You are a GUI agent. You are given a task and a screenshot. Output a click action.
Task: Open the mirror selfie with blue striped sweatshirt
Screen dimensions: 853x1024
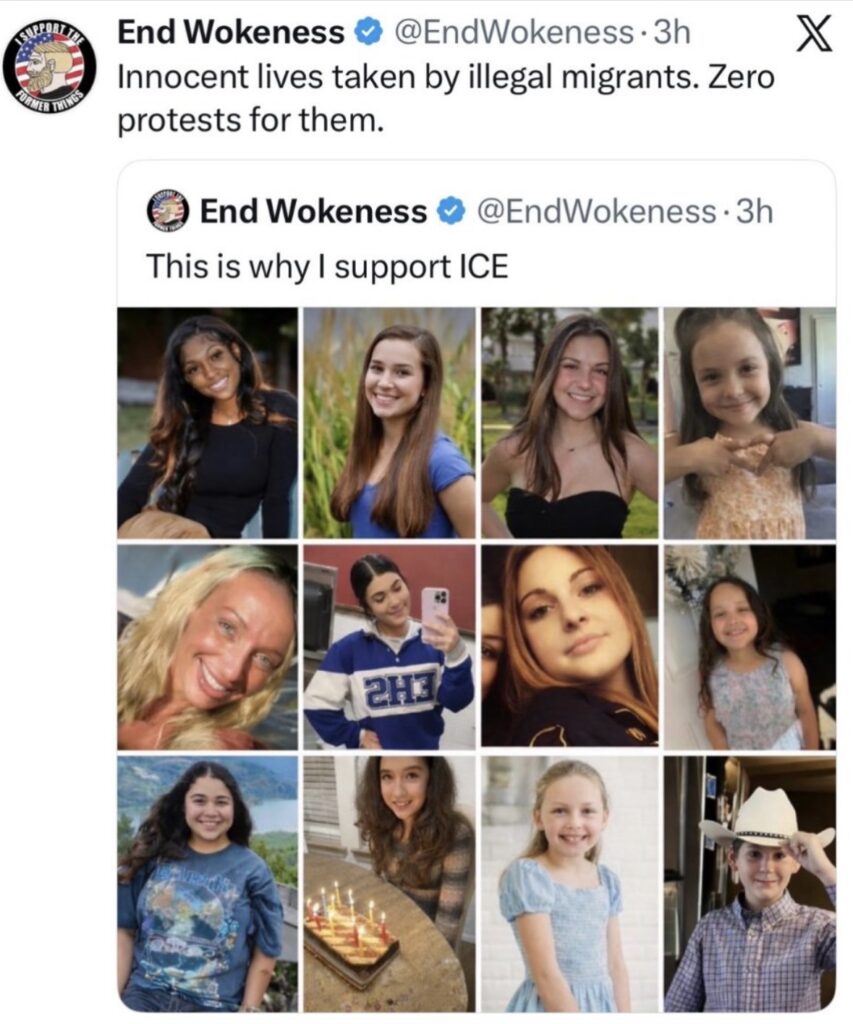[389, 646]
